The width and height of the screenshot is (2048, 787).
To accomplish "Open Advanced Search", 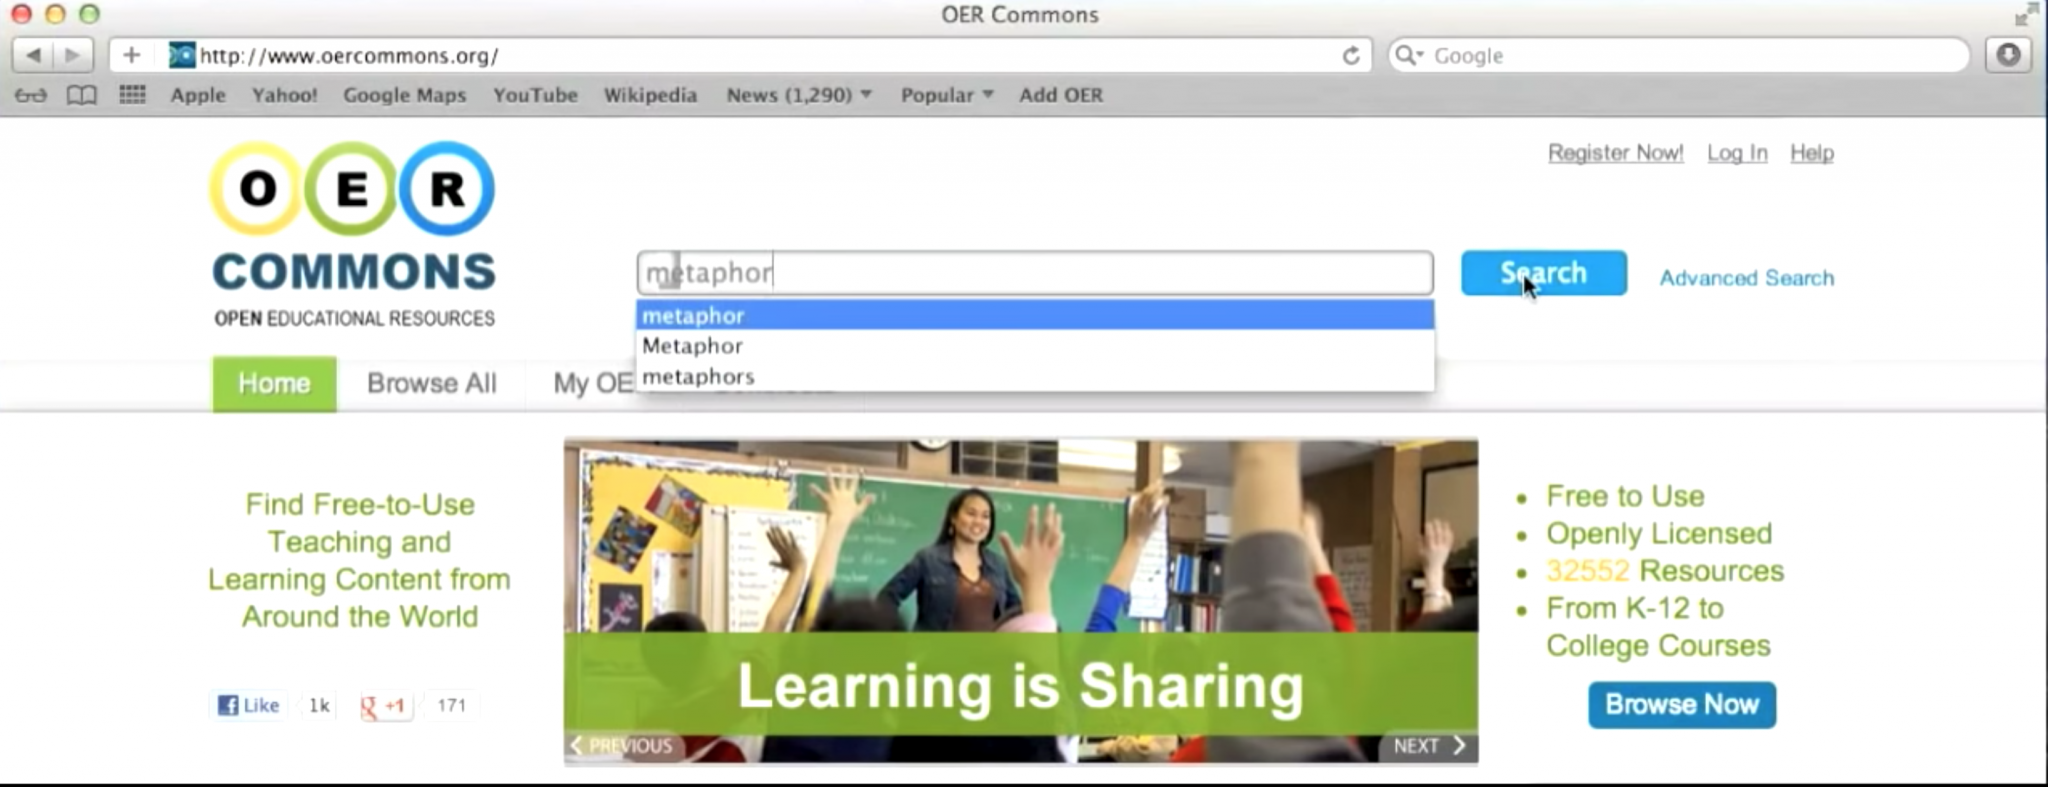I will (1747, 278).
